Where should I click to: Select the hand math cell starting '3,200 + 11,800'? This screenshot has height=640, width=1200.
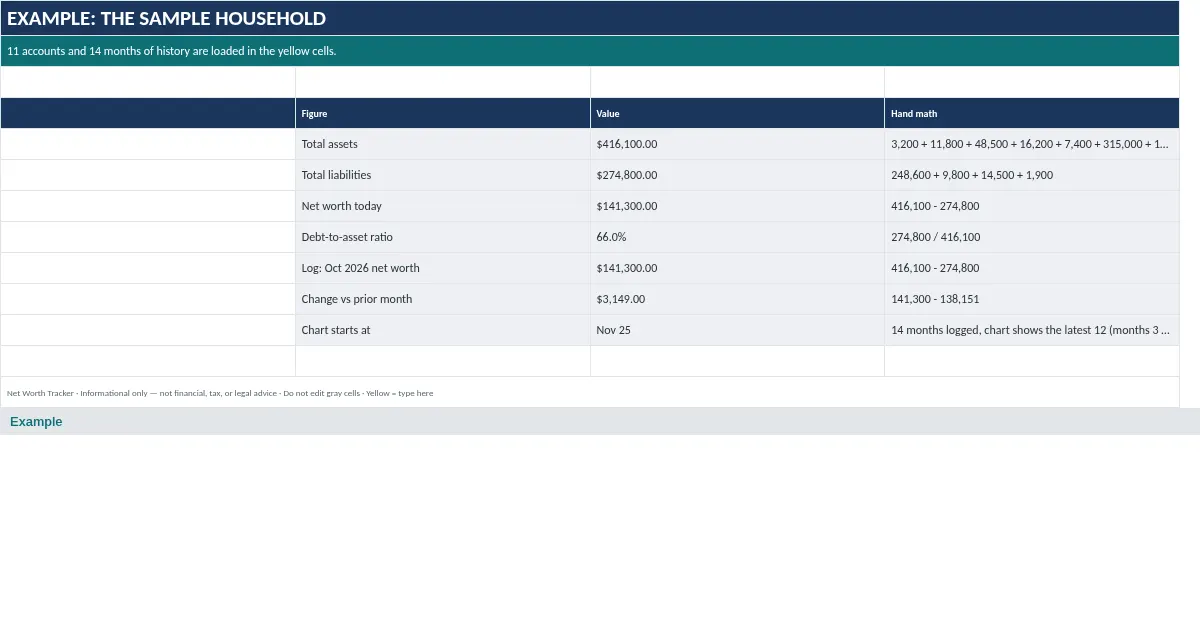click(1032, 144)
